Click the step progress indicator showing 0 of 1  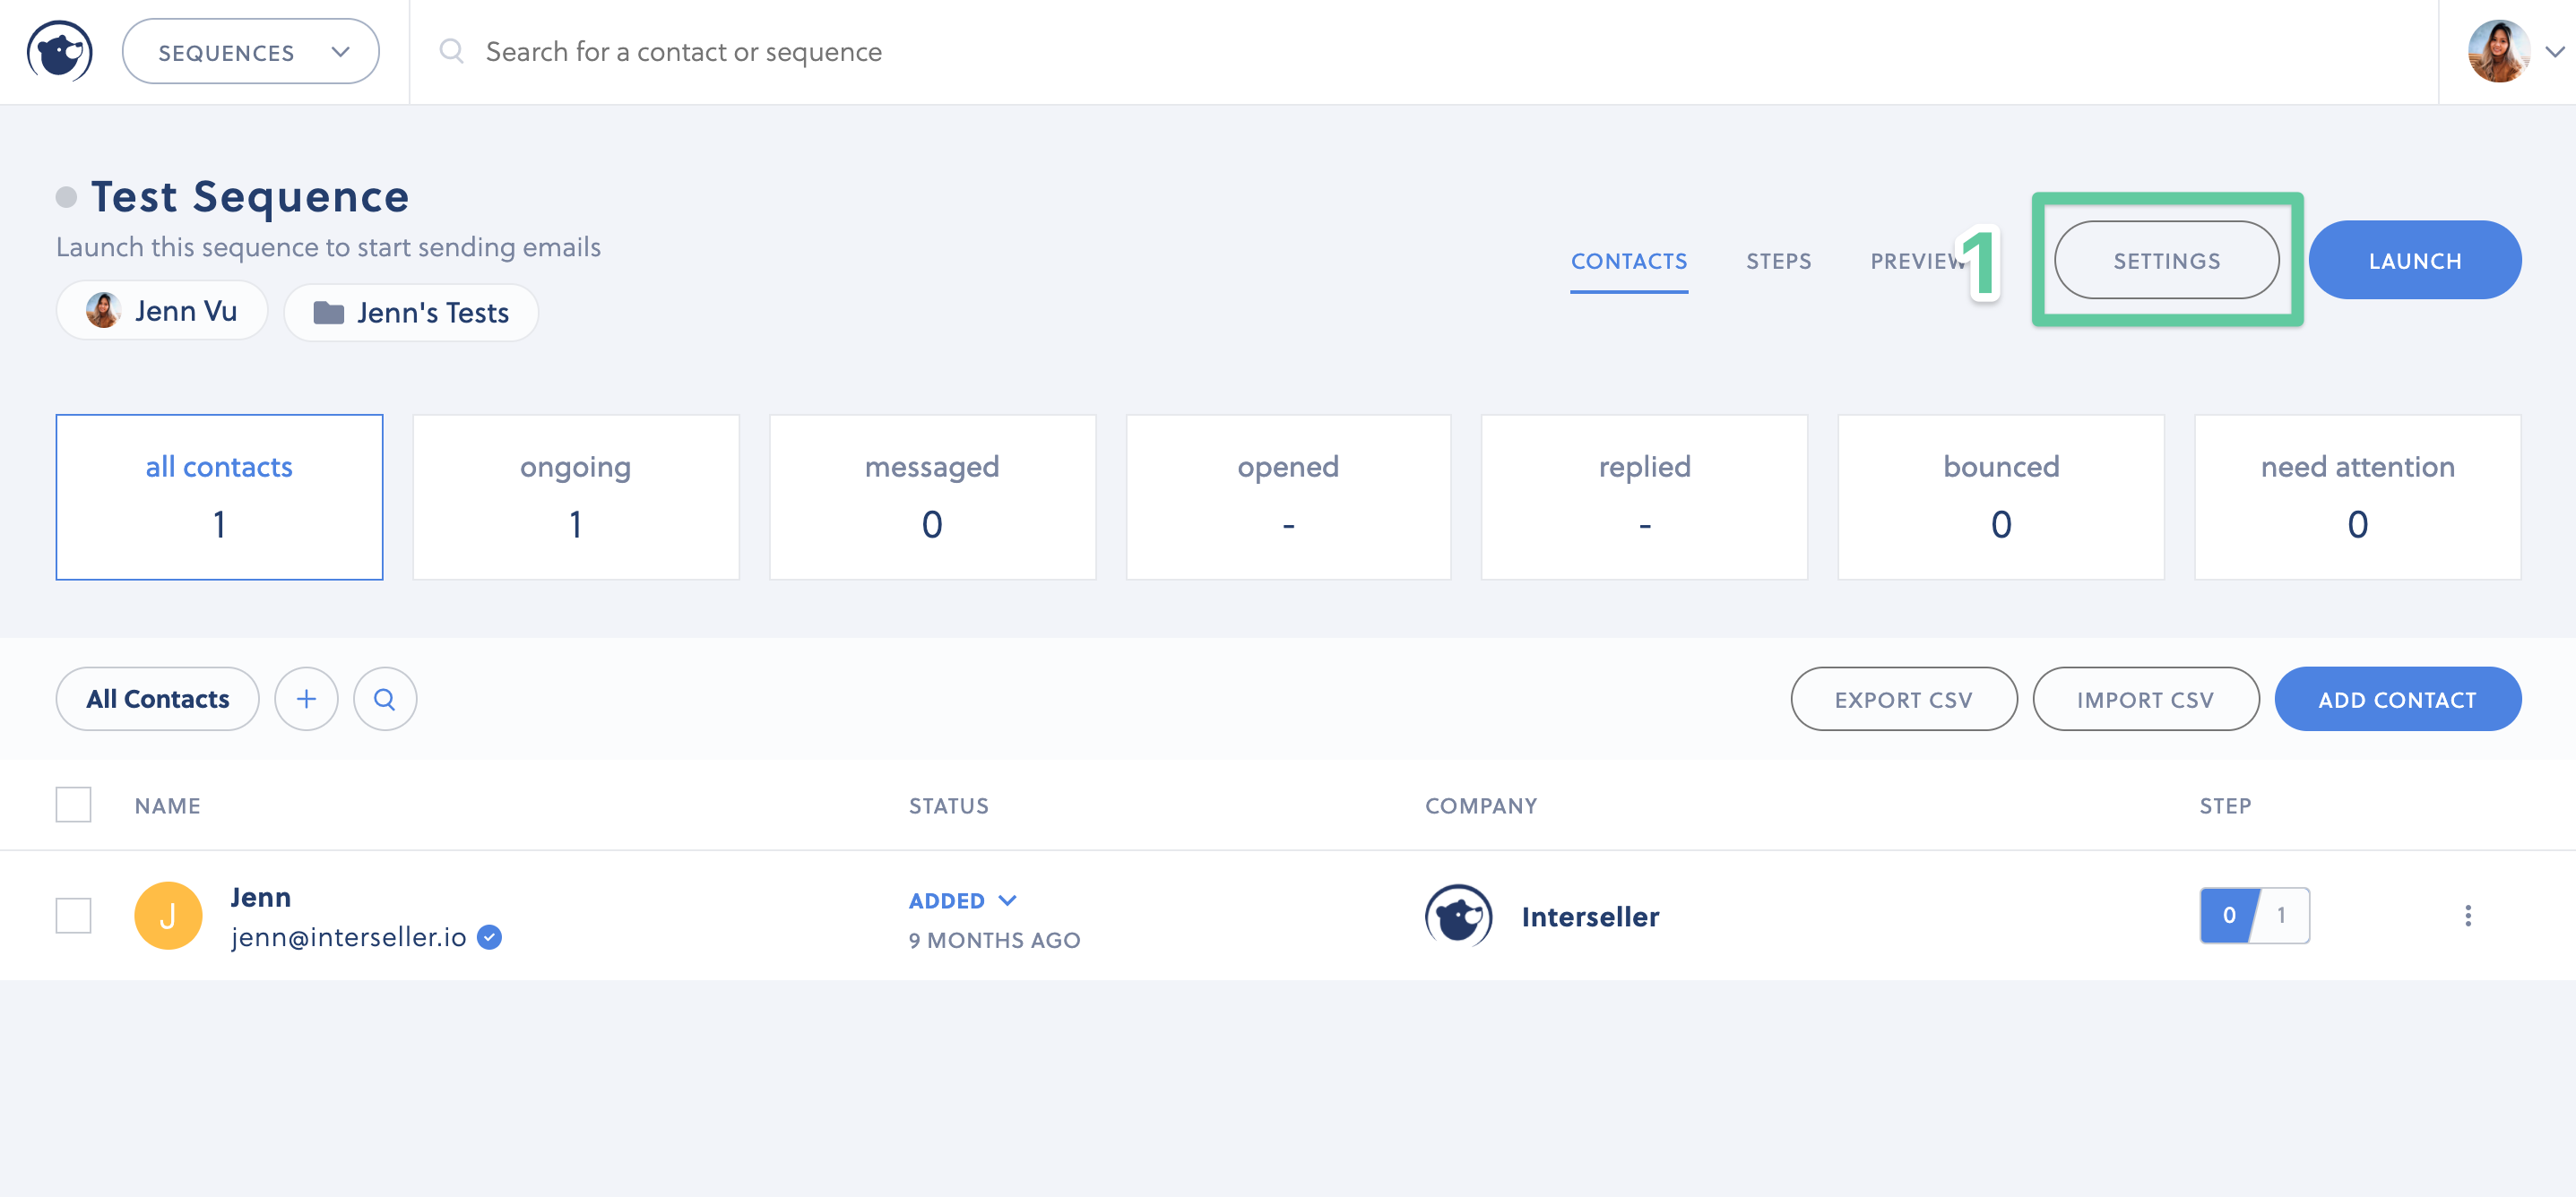point(2253,914)
